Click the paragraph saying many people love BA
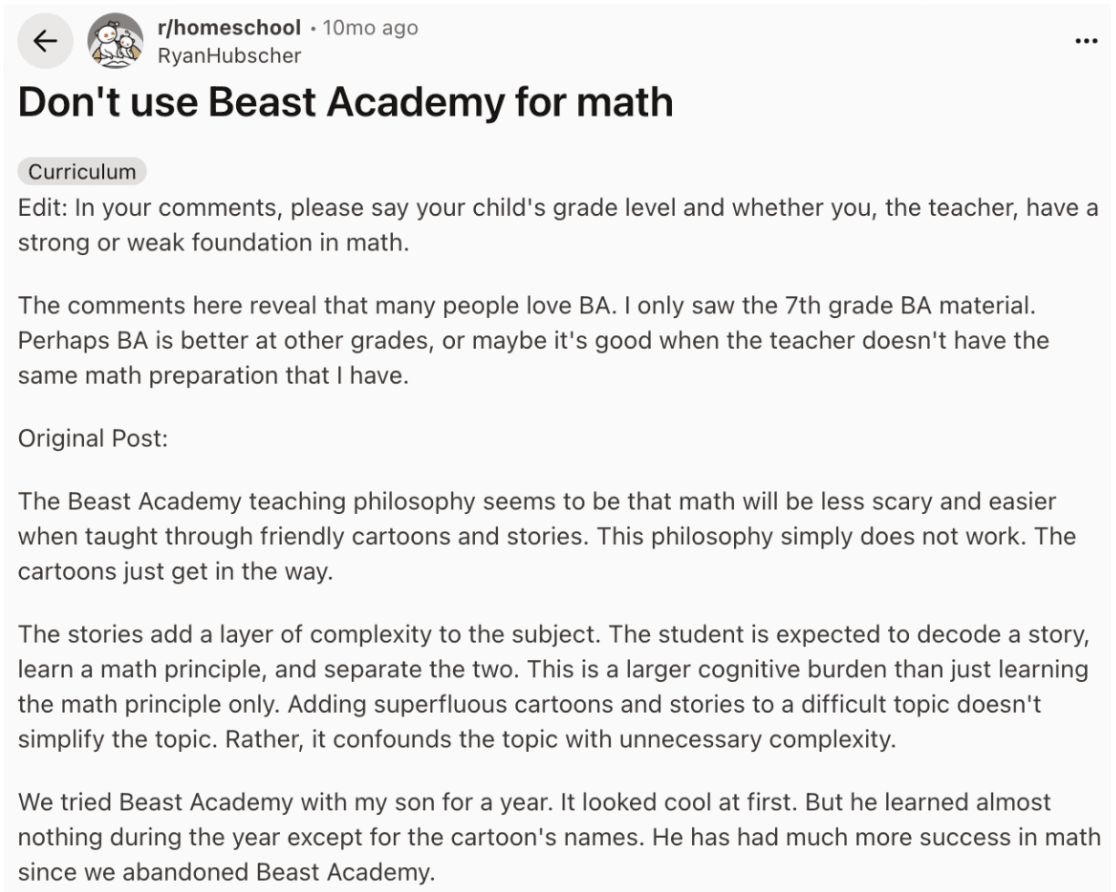The image size is (1116, 892). click(500, 309)
